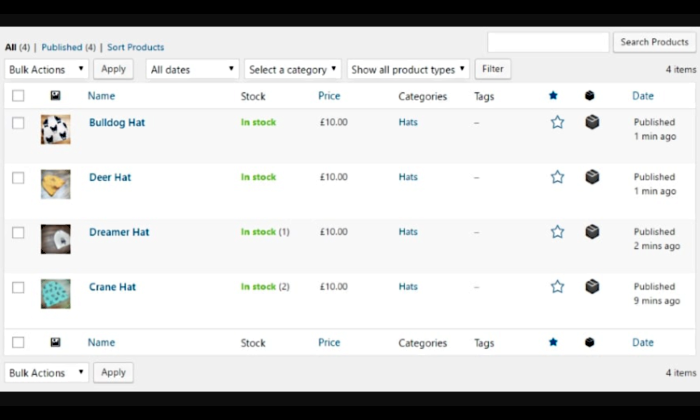Toggle featured star for Bulldog Hat
This screenshot has height=420, width=700.
[557, 122]
